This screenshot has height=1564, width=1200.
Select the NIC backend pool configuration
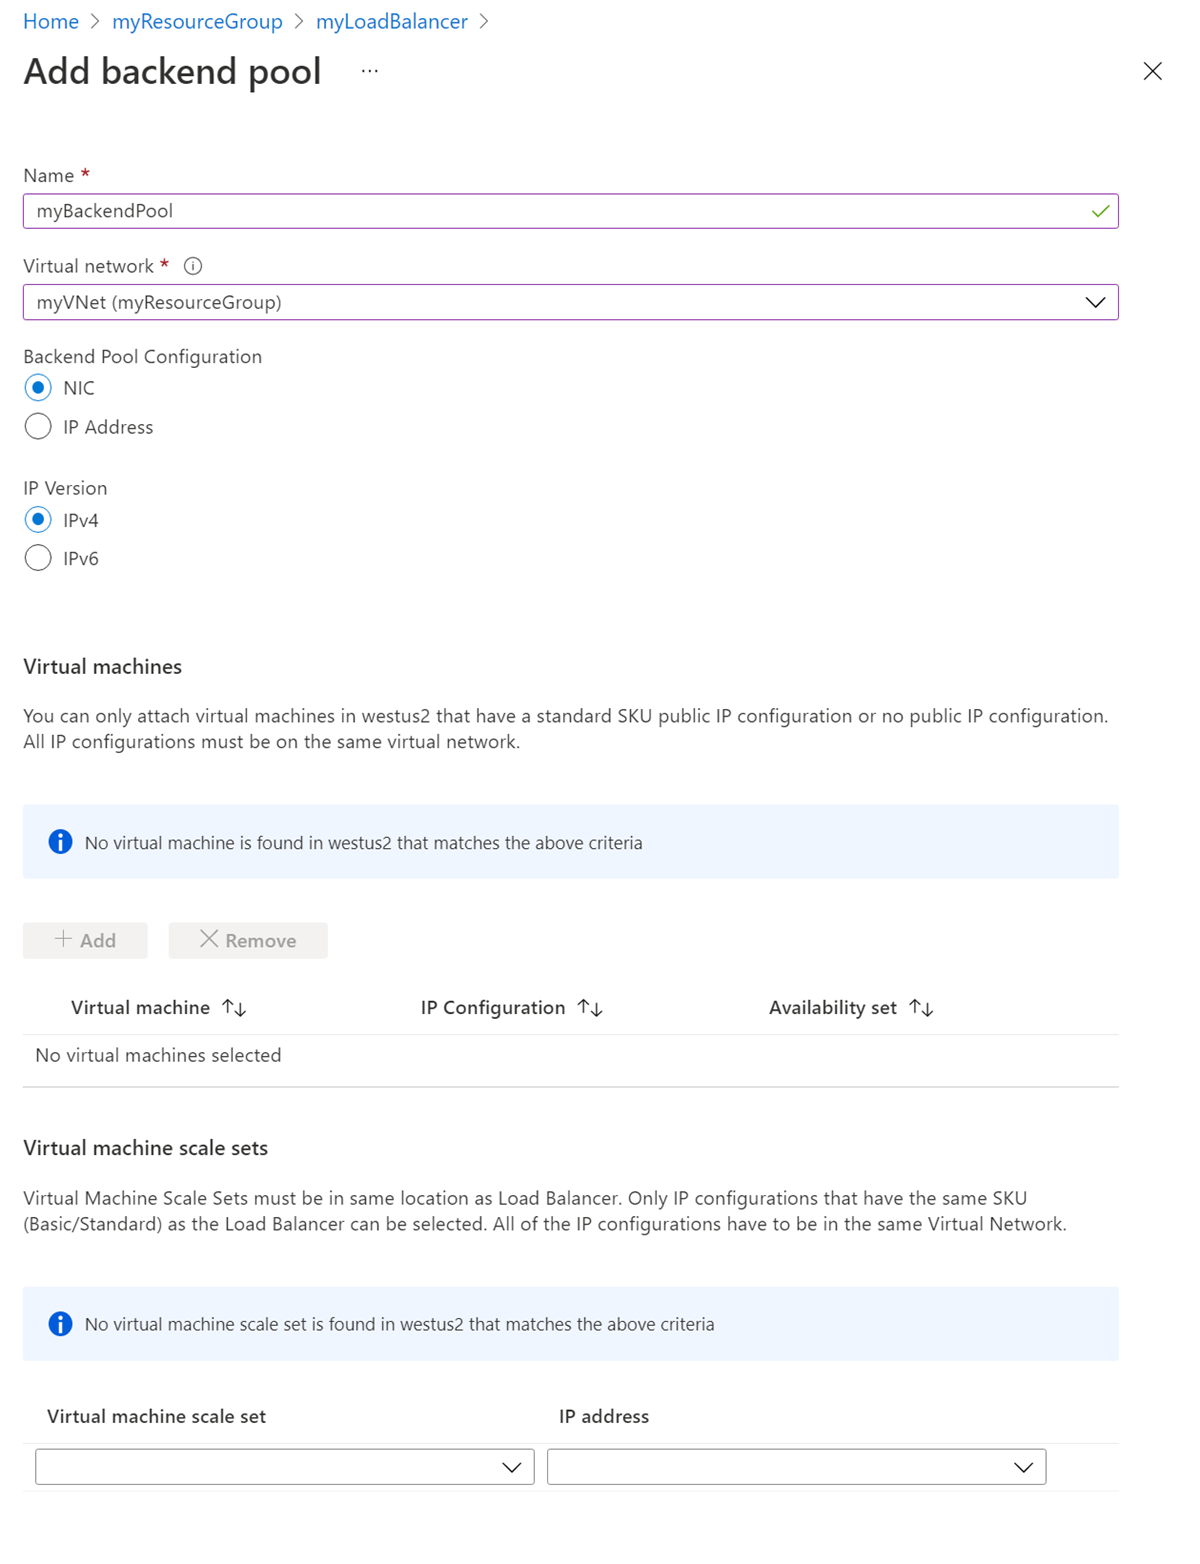pyautogui.click(x=37, y=387)
